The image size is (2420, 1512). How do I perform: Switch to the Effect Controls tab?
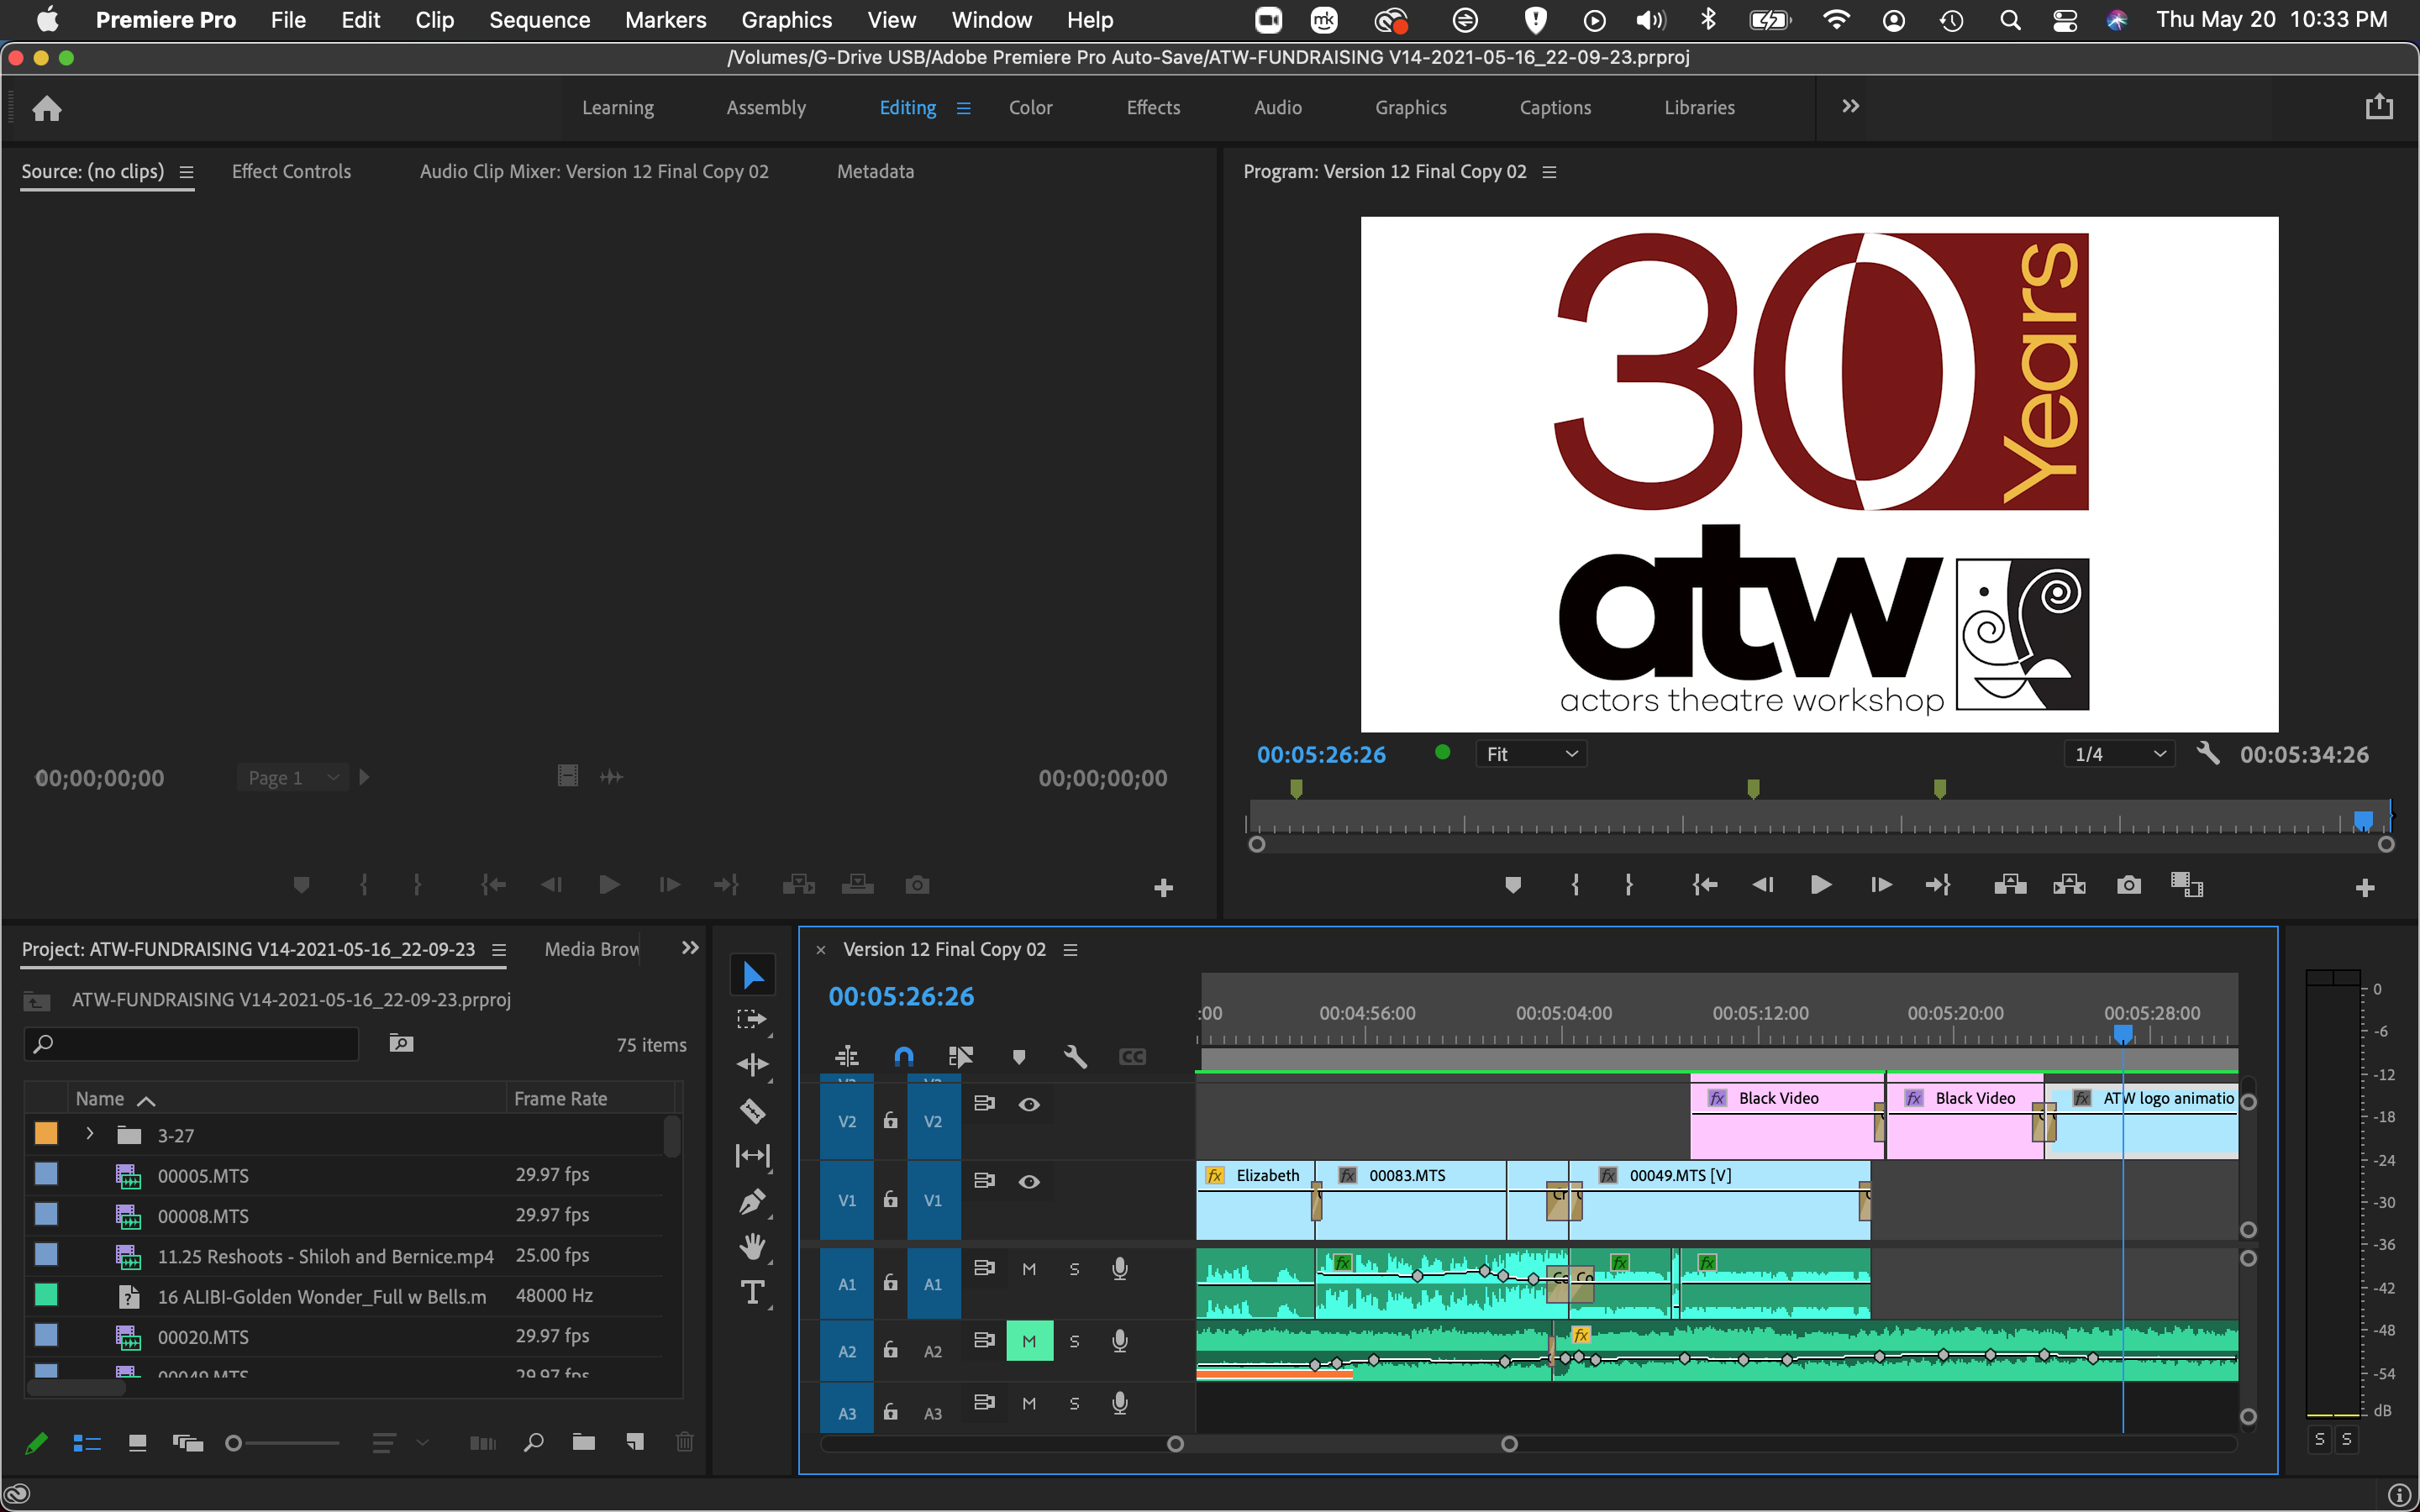tap(291, 171)
